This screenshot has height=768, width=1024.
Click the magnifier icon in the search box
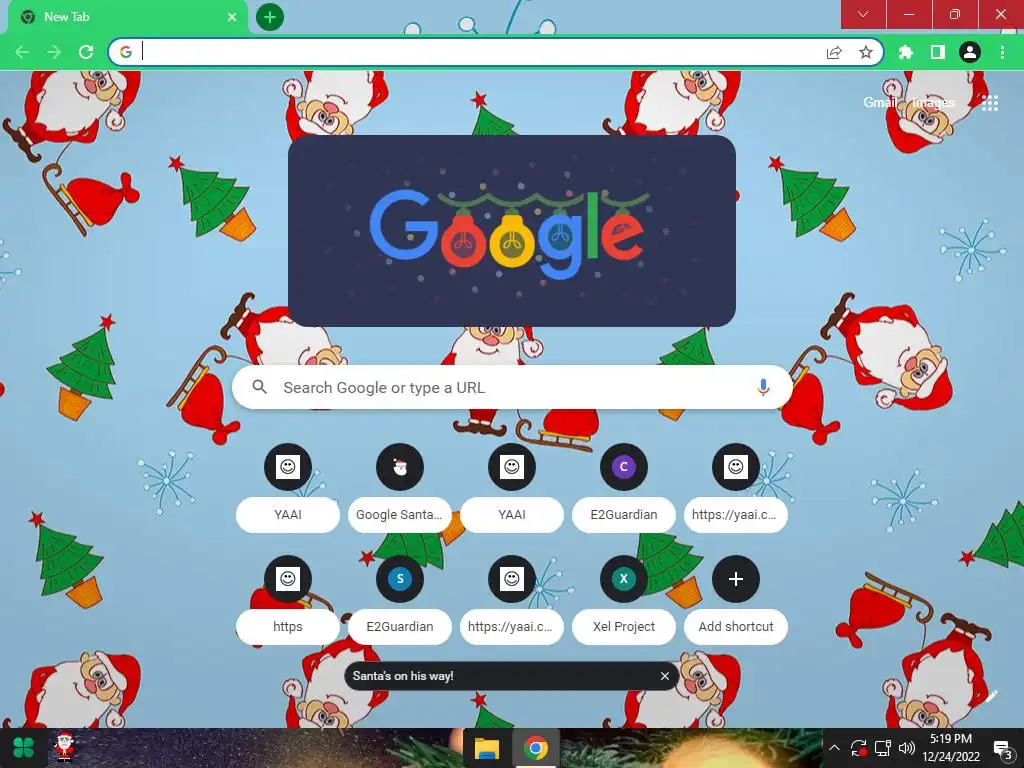pyautogui.click(x=260, y=387)
